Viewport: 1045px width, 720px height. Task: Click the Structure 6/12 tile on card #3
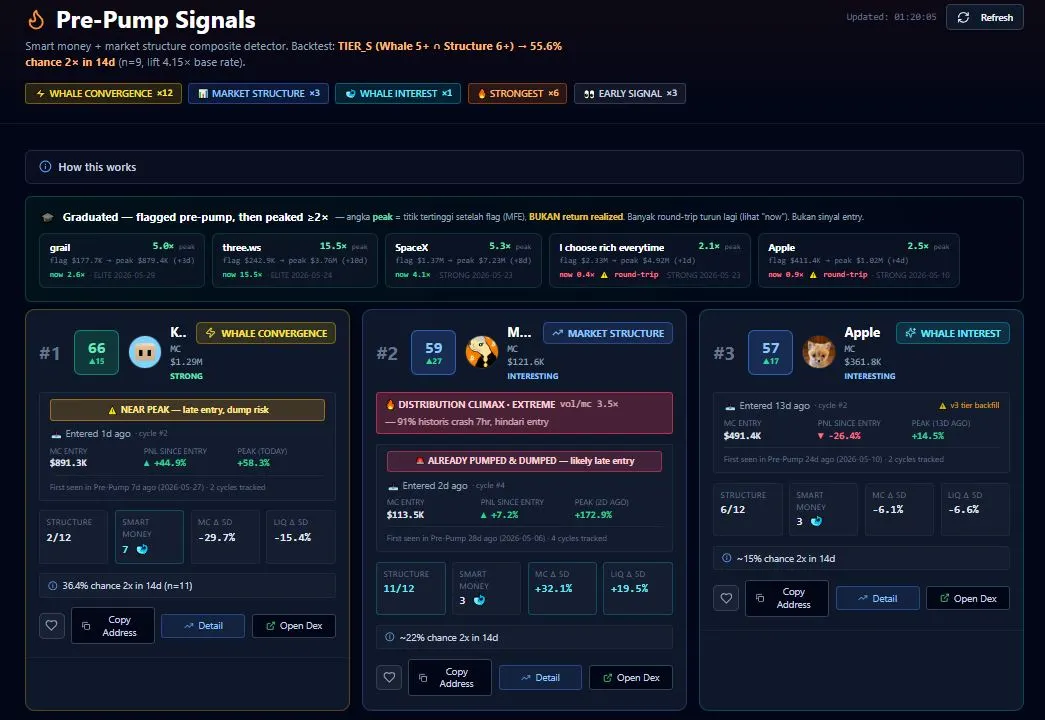pyautogui.click(x=747, y=509)
